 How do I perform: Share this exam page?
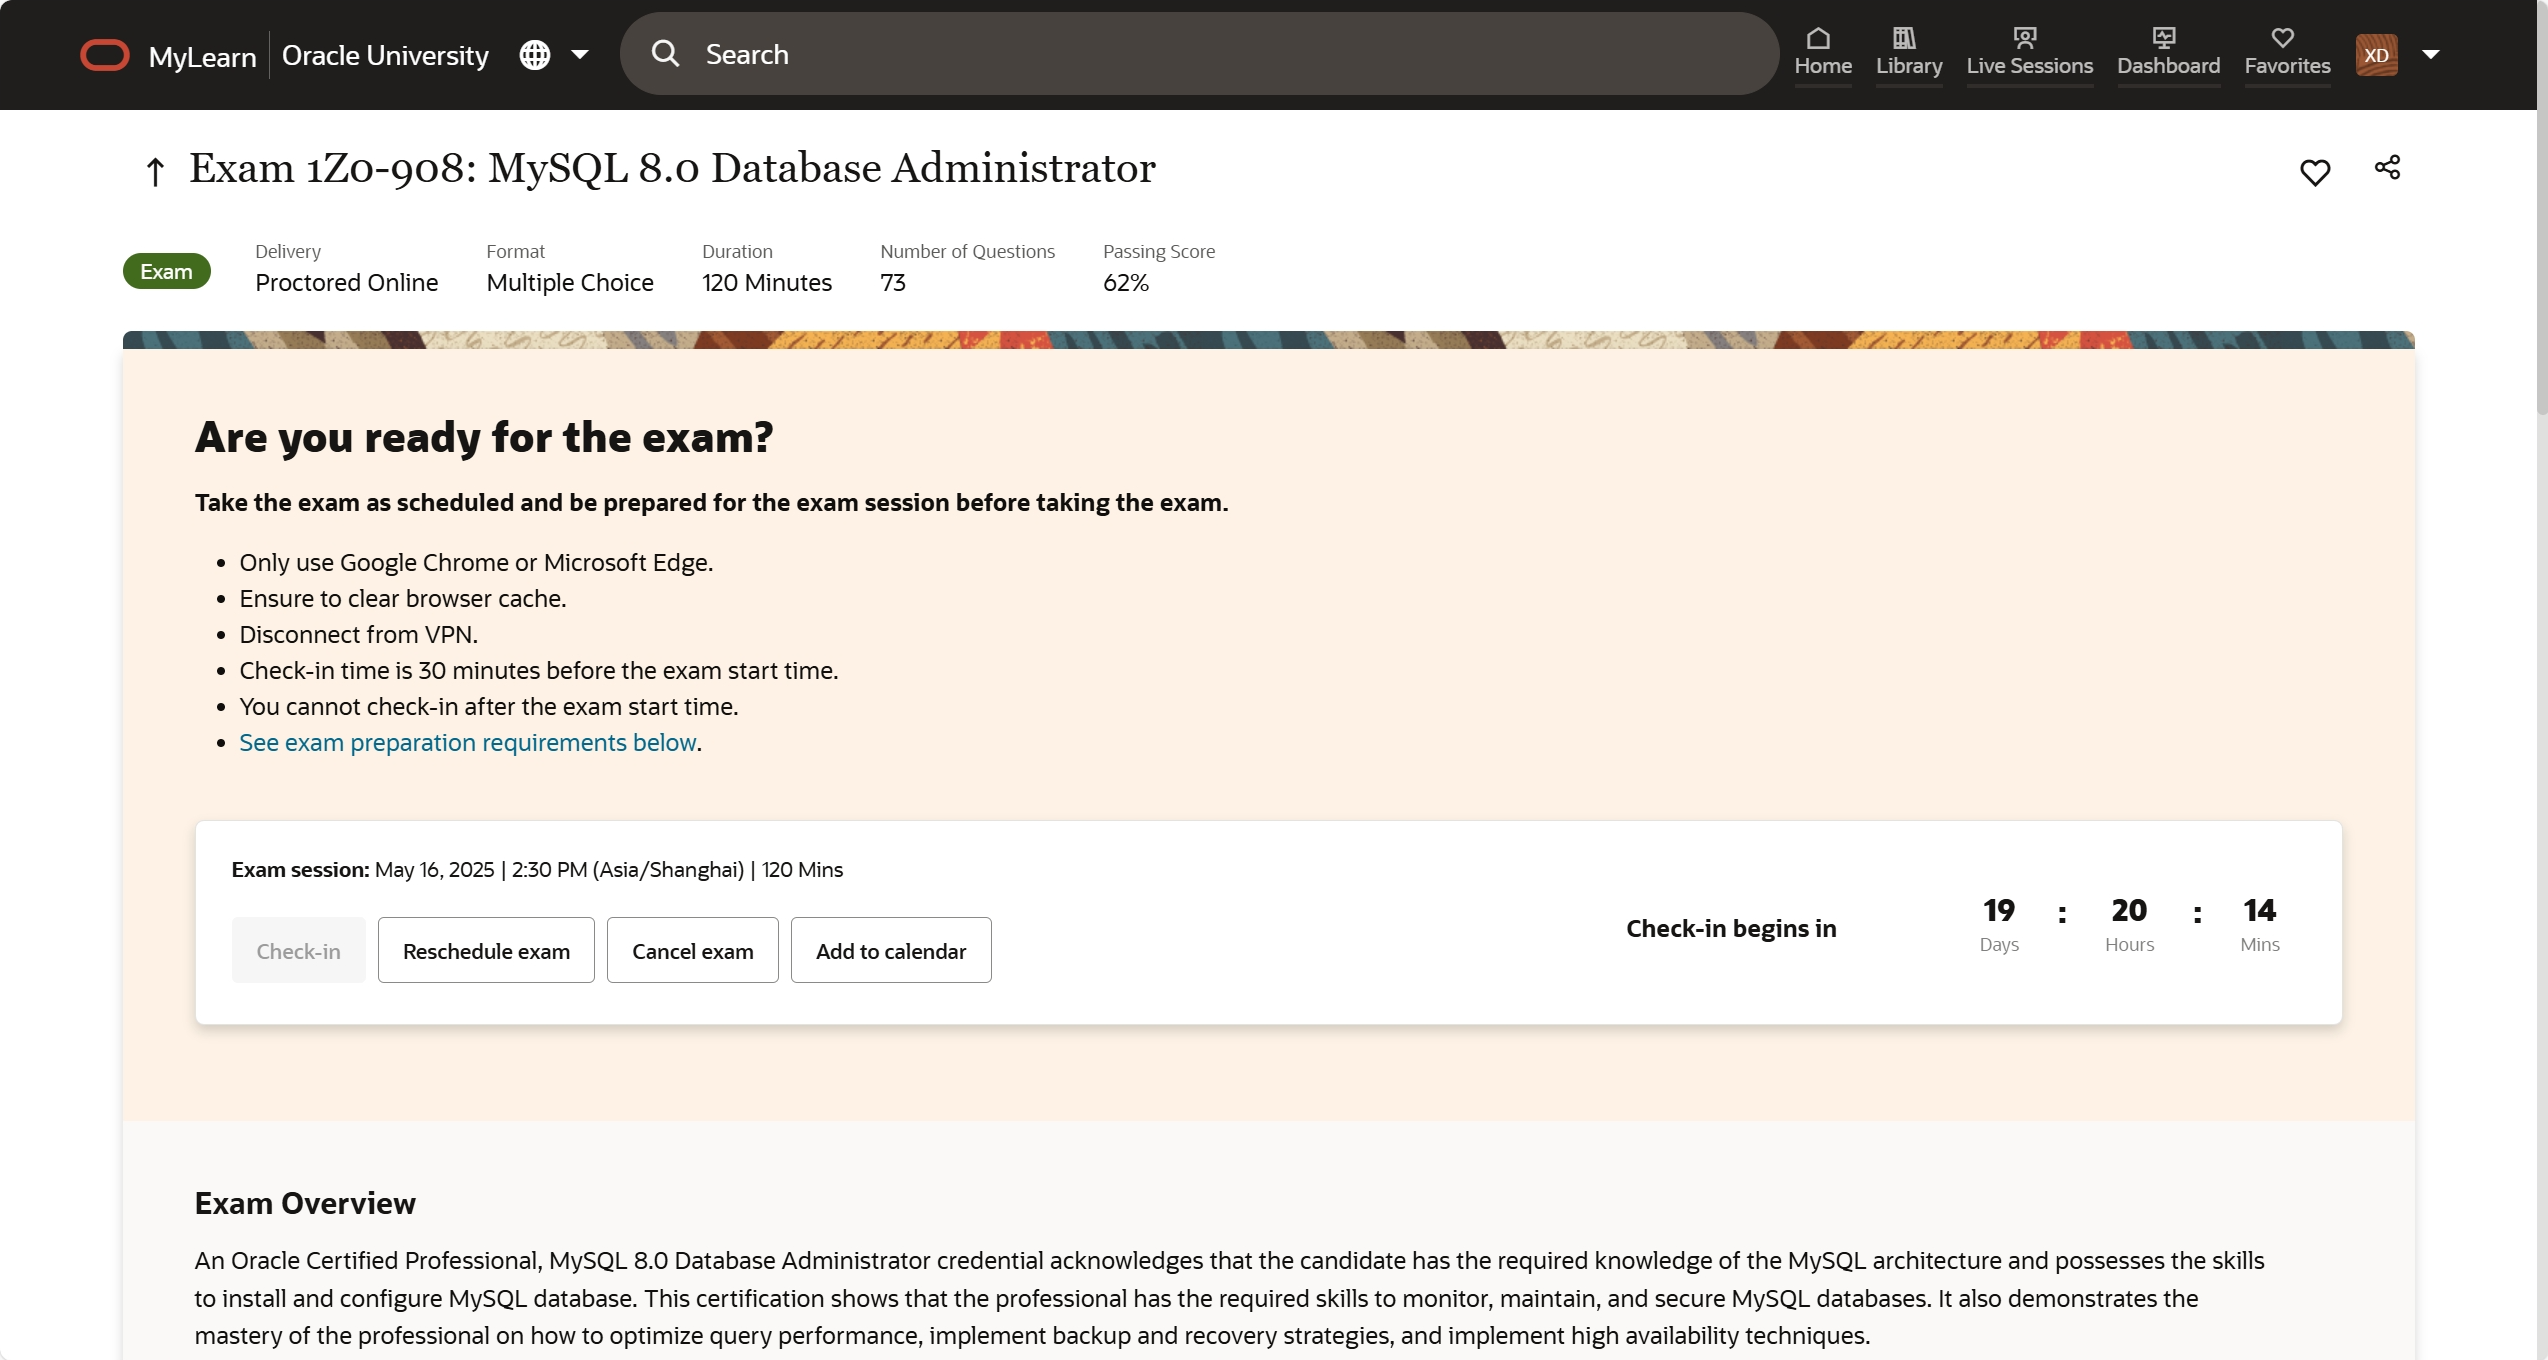click(x=2387, y=167)
